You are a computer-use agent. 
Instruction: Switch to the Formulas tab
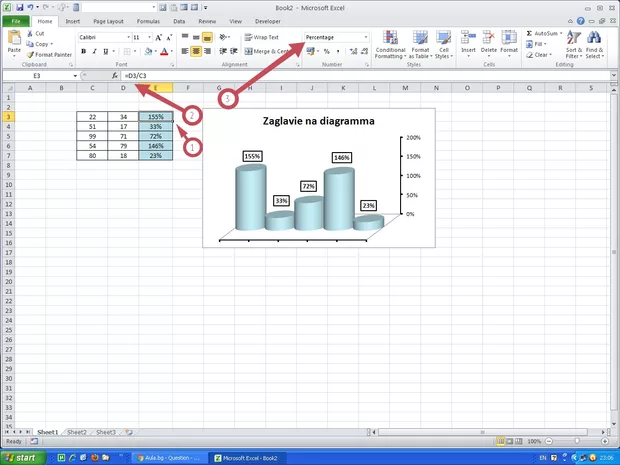point(148,21)
